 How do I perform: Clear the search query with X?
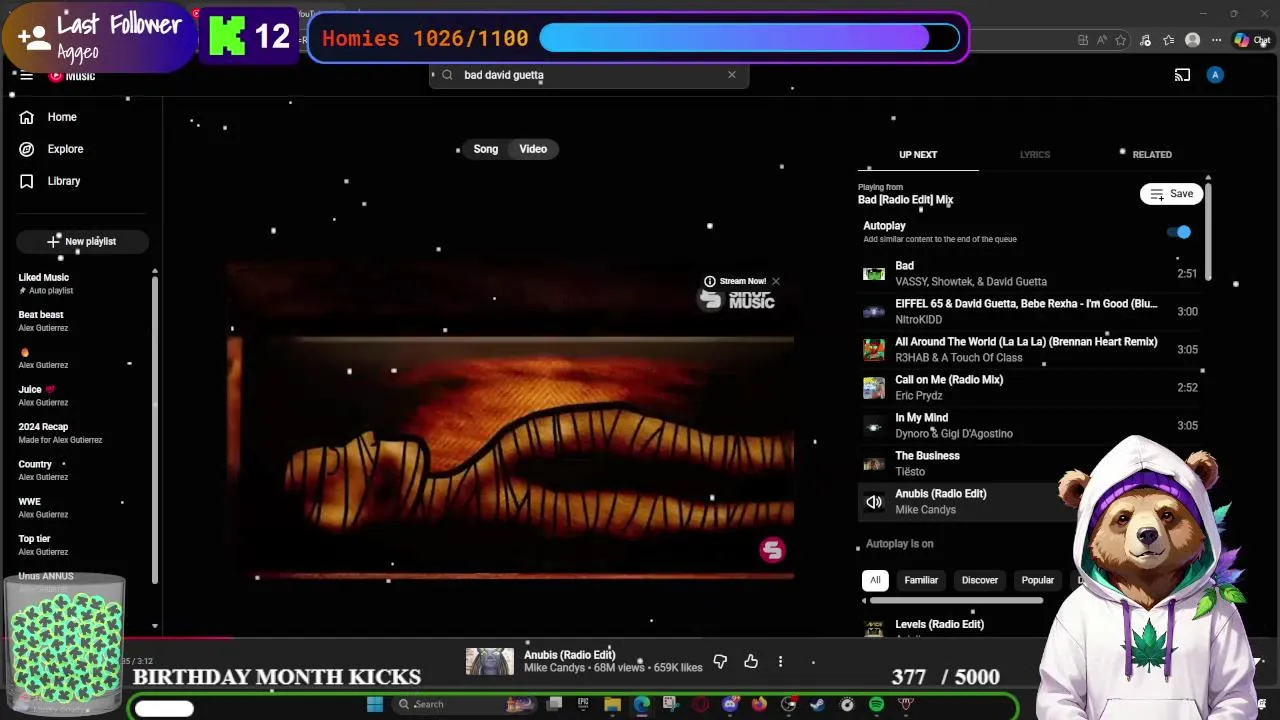[x=732, y=75]
